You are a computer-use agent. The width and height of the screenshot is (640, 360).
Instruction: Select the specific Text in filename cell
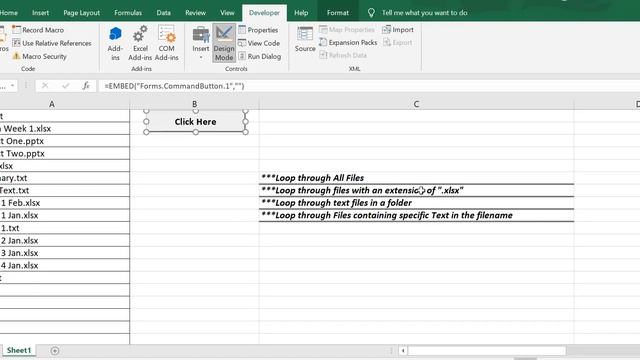tap(416, 216)
